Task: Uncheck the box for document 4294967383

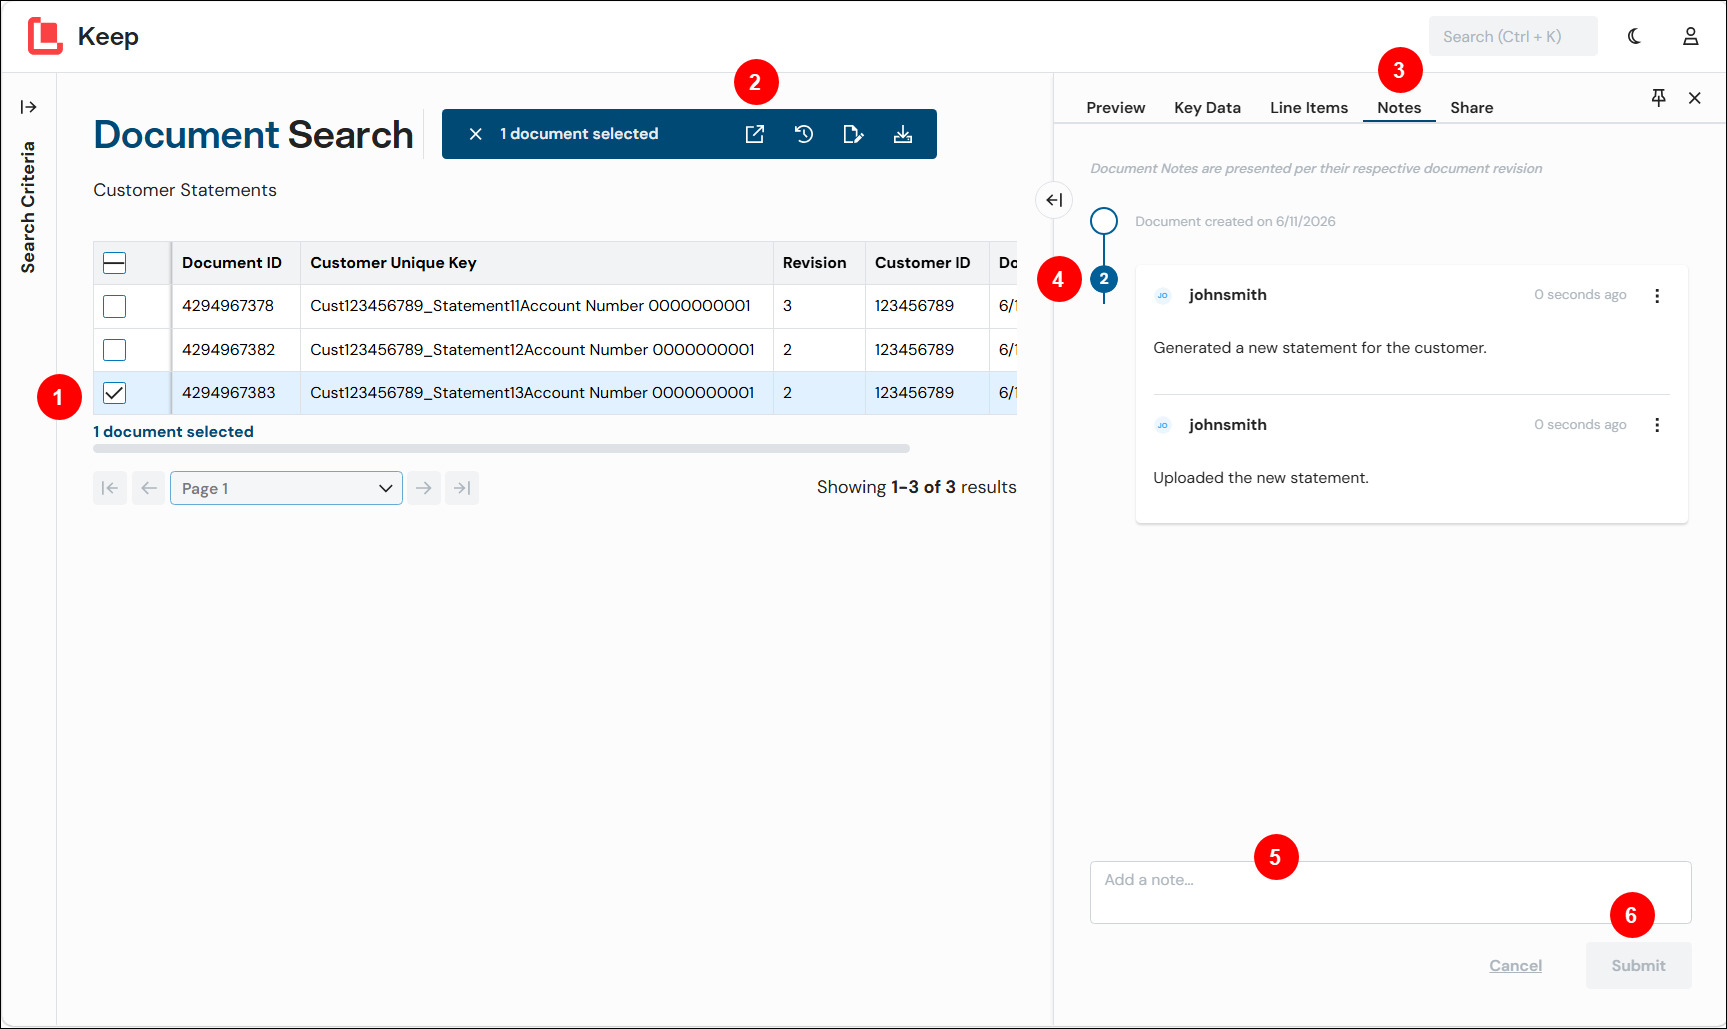Action: coord(115,393)
